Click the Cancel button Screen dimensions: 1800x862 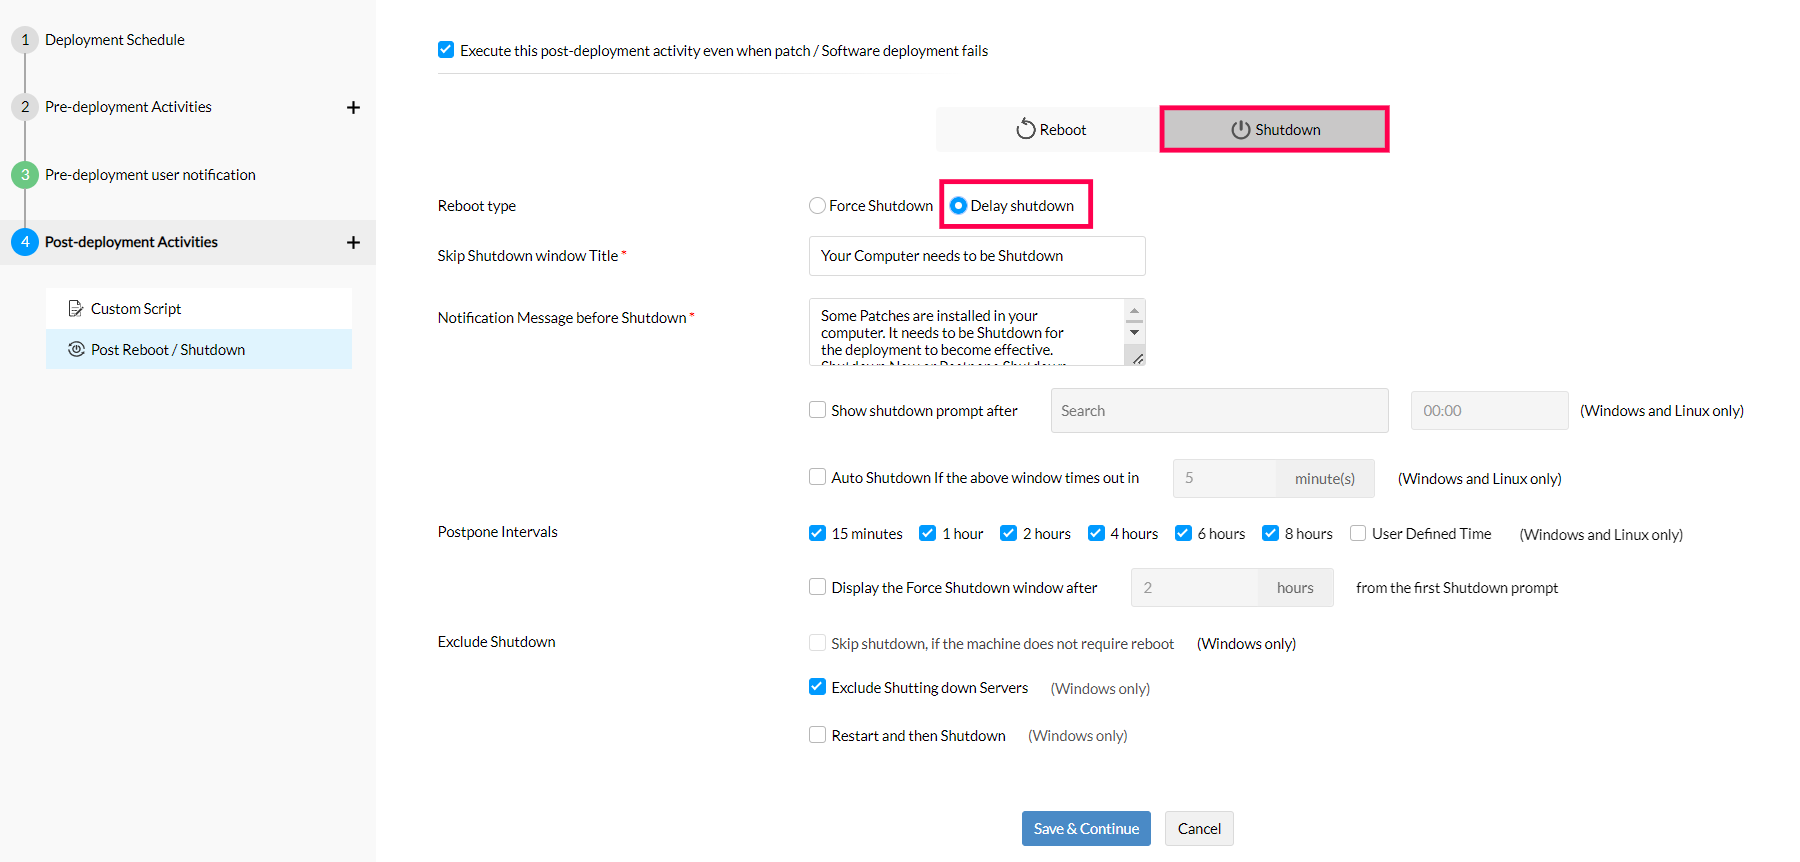click(x=1199, y=828)
